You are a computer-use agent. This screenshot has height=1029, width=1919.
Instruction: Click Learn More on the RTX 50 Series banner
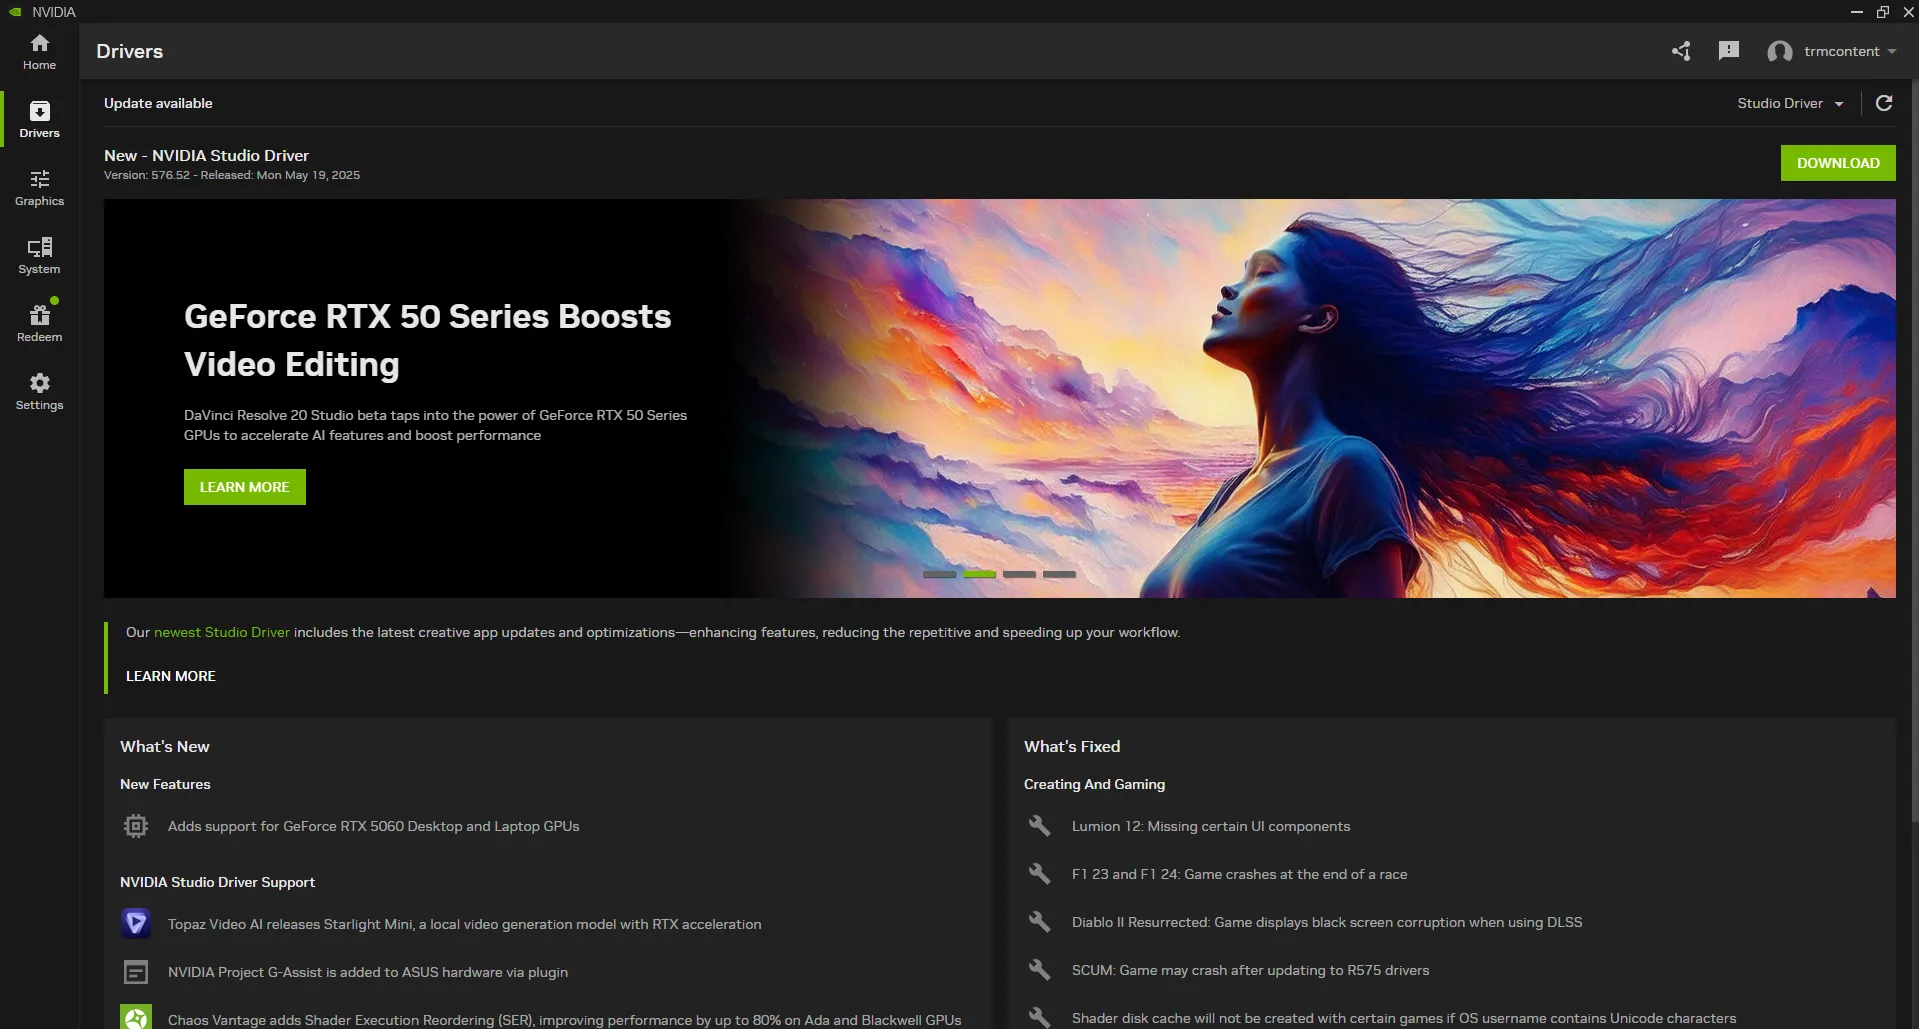coord(243,487)
